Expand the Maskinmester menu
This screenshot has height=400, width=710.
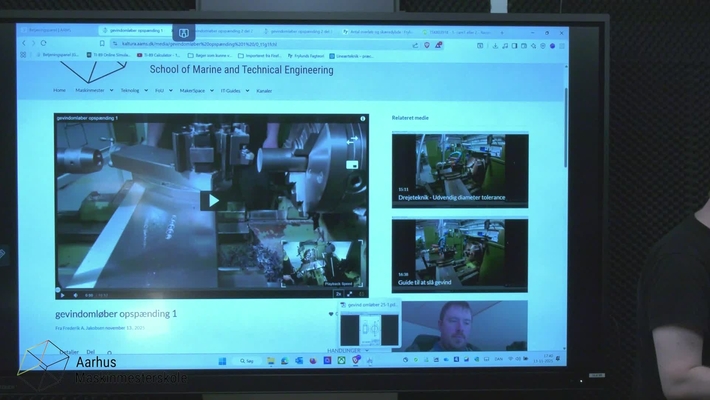click(90, 90)
